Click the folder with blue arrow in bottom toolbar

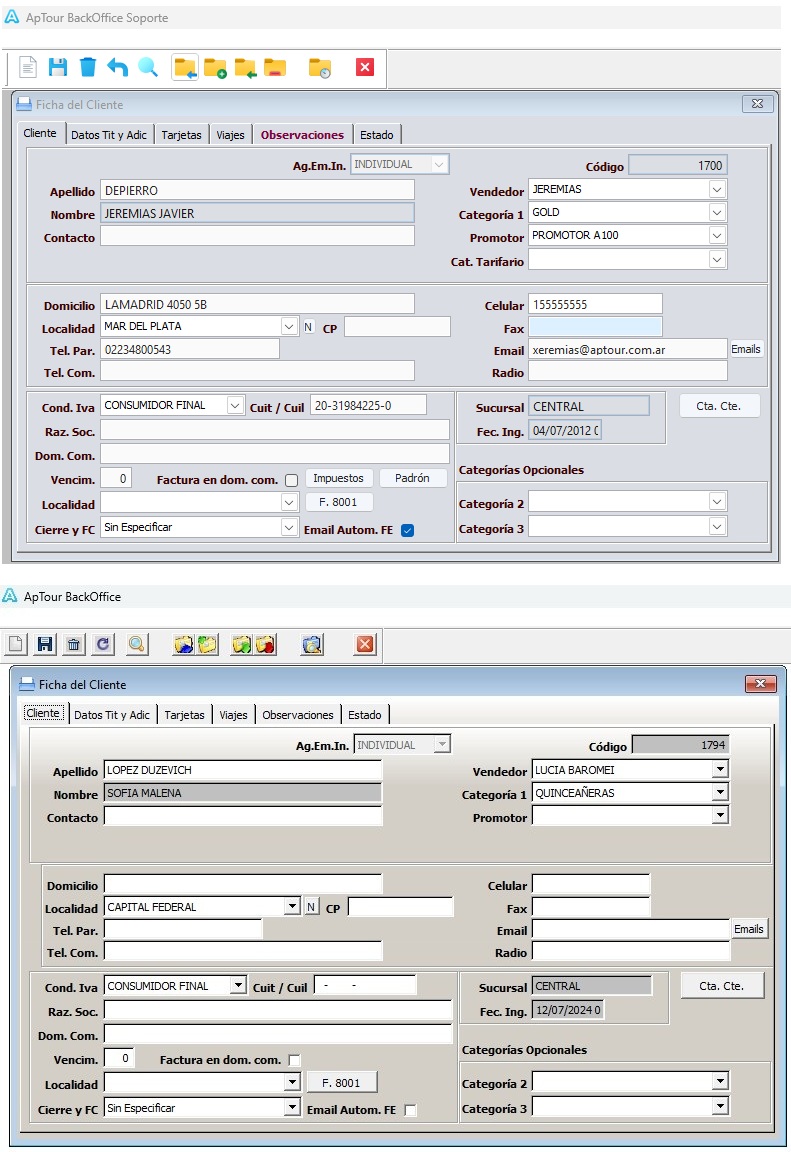point(184,644)
